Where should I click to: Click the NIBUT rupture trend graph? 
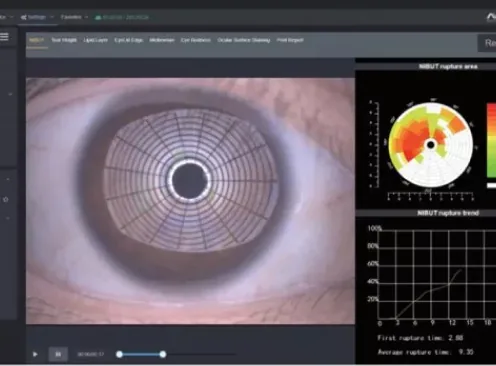pyautogui.click(x=437, y=275)
